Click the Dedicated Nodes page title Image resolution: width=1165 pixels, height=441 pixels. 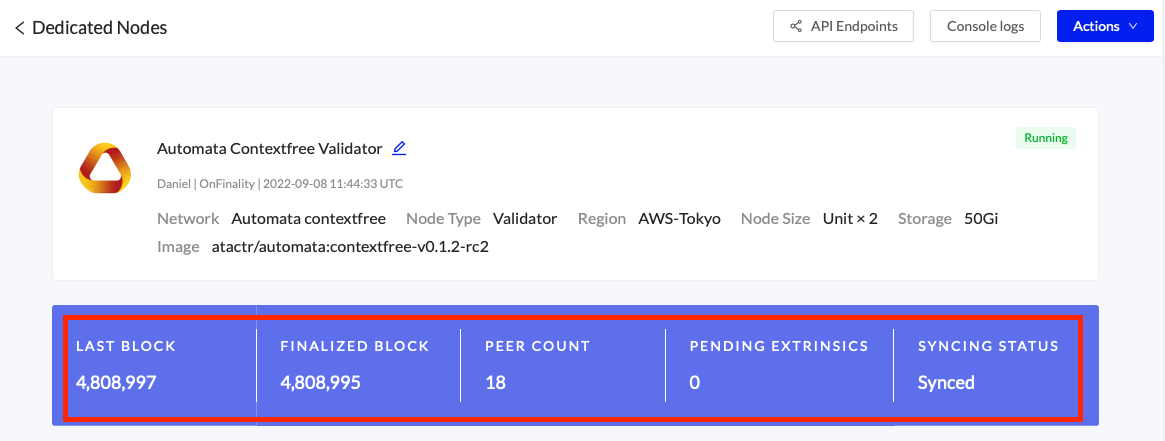[x=99, y=28]
